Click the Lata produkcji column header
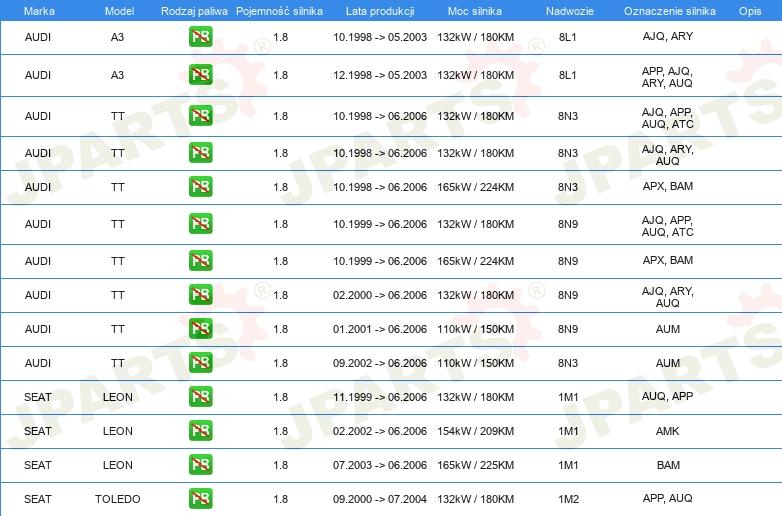The width and height of the screenshot is (782, 516). (380, 11)
